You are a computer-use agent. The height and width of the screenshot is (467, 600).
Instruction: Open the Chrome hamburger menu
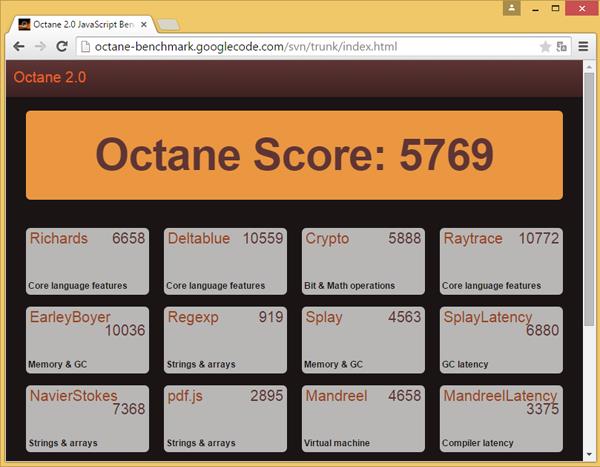click(x=583, y=47)
